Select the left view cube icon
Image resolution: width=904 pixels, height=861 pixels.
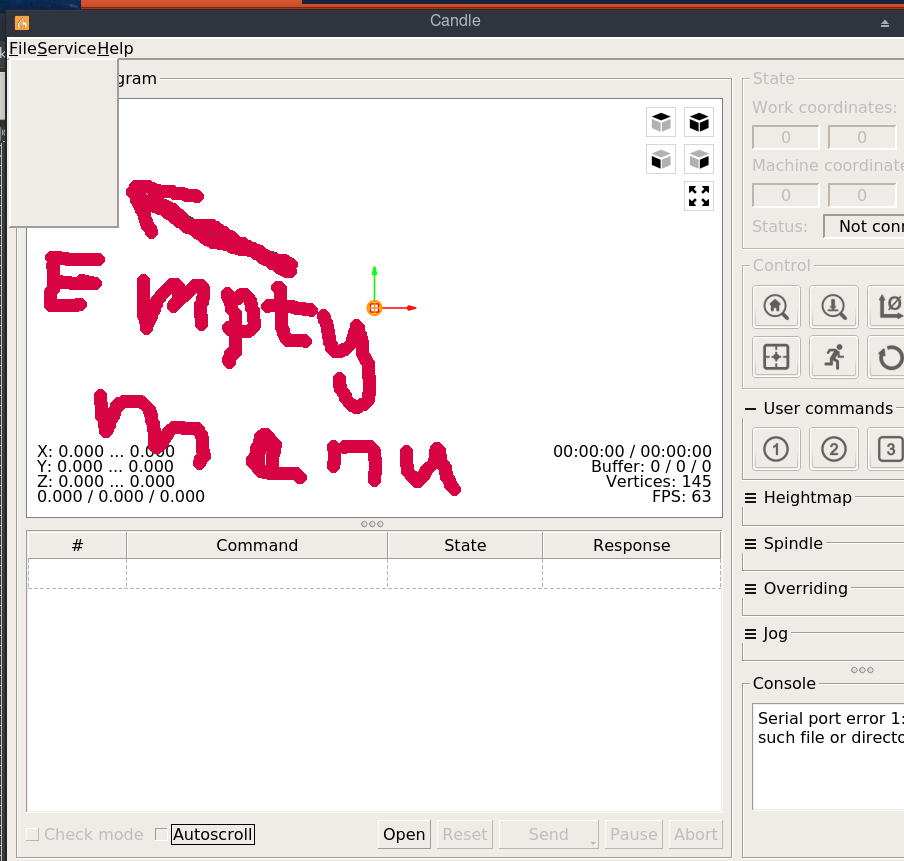point(699,159)
